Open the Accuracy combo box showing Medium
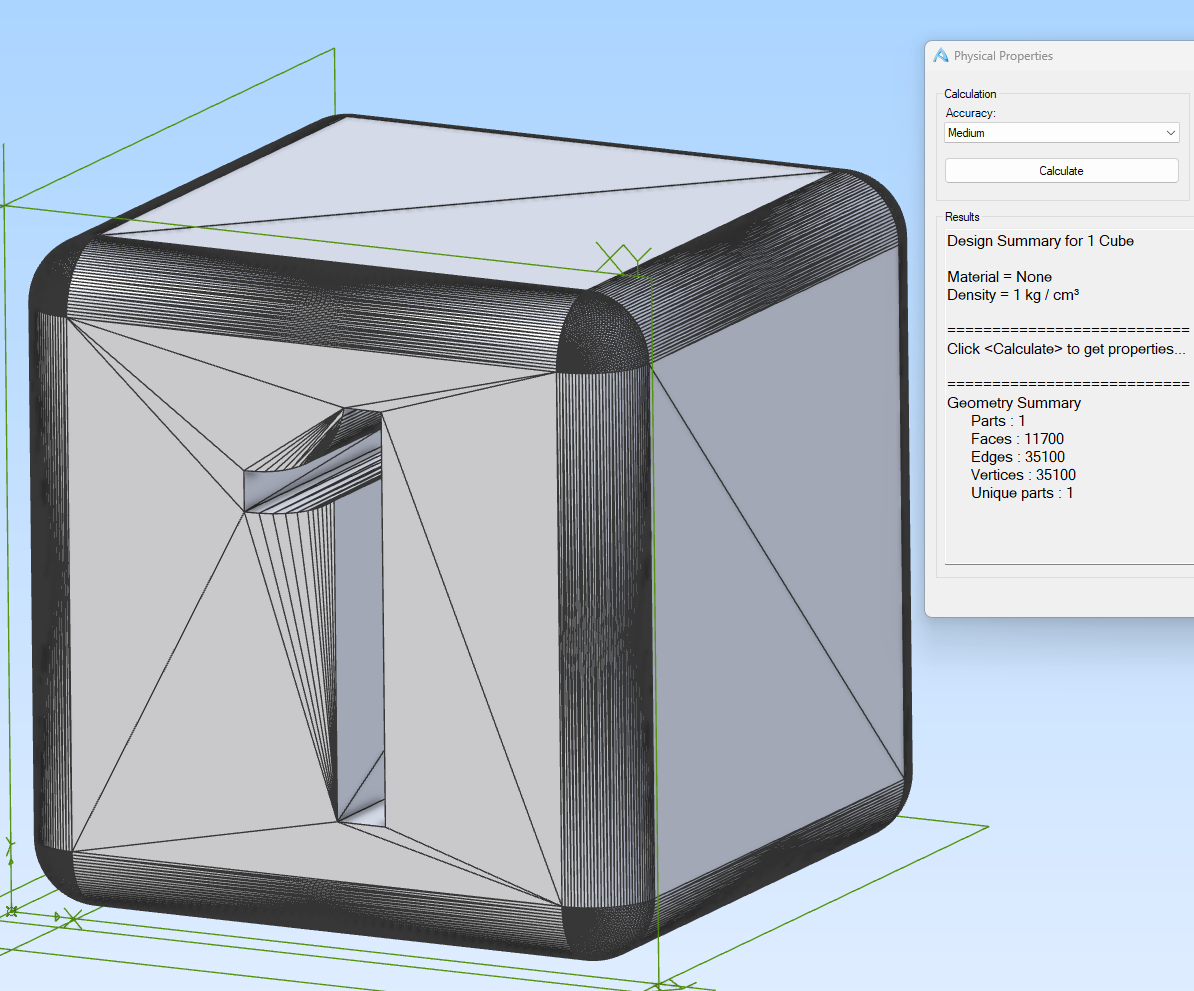The image size is (1194, 991). point(1050,133)
